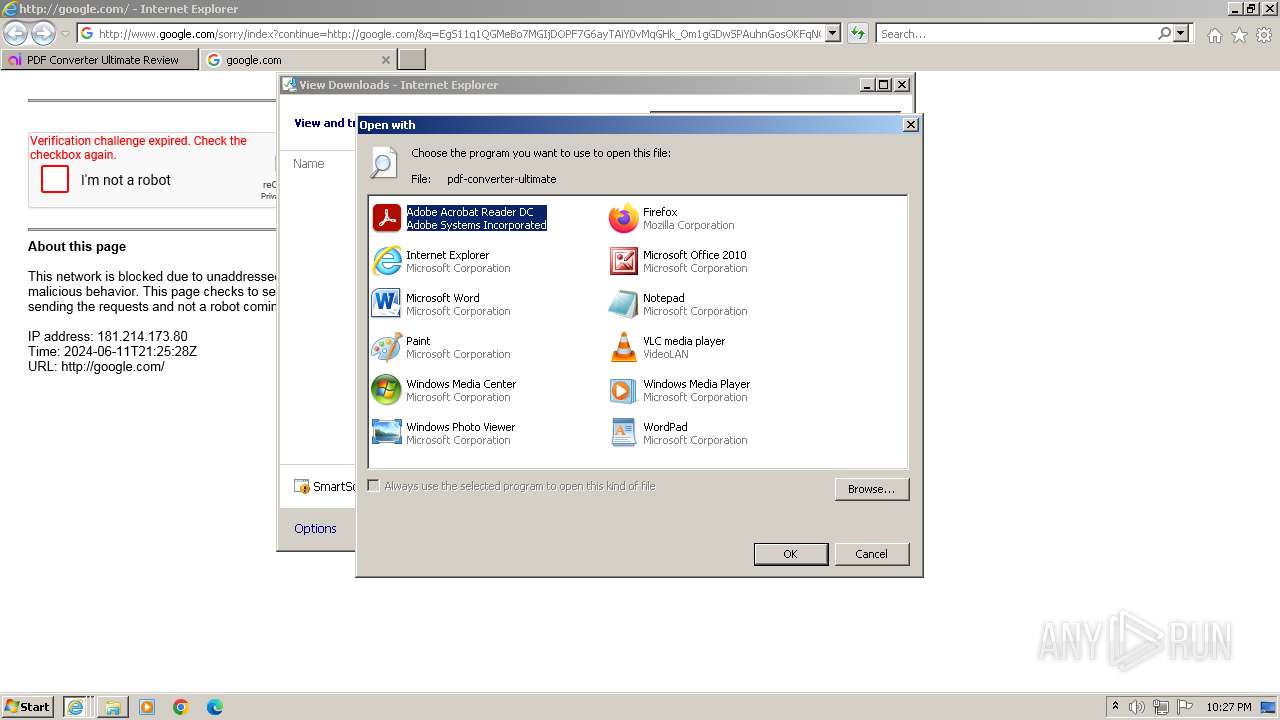Open media player taskbar icon
1280x720 pixels.
coord(147,707)
